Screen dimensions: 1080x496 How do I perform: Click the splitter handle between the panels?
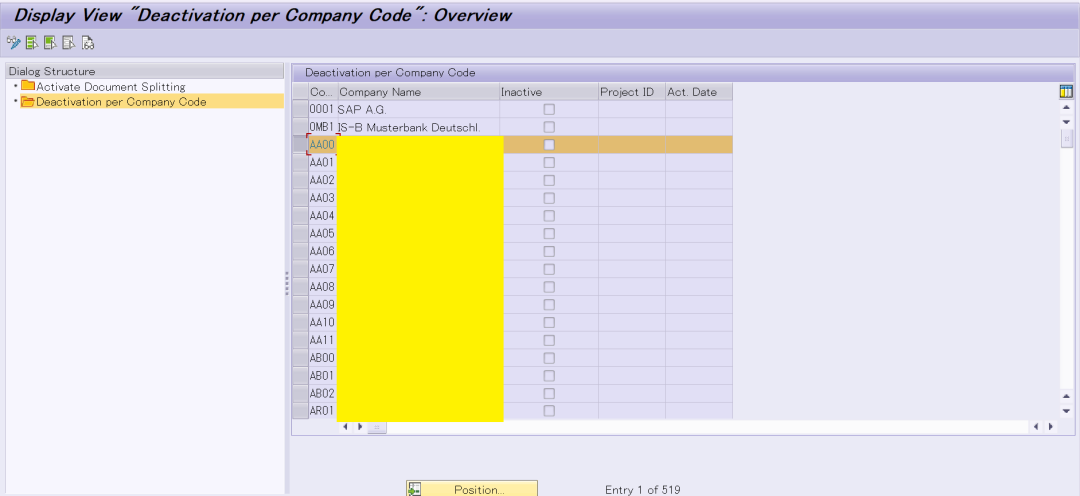pos(287,284)
